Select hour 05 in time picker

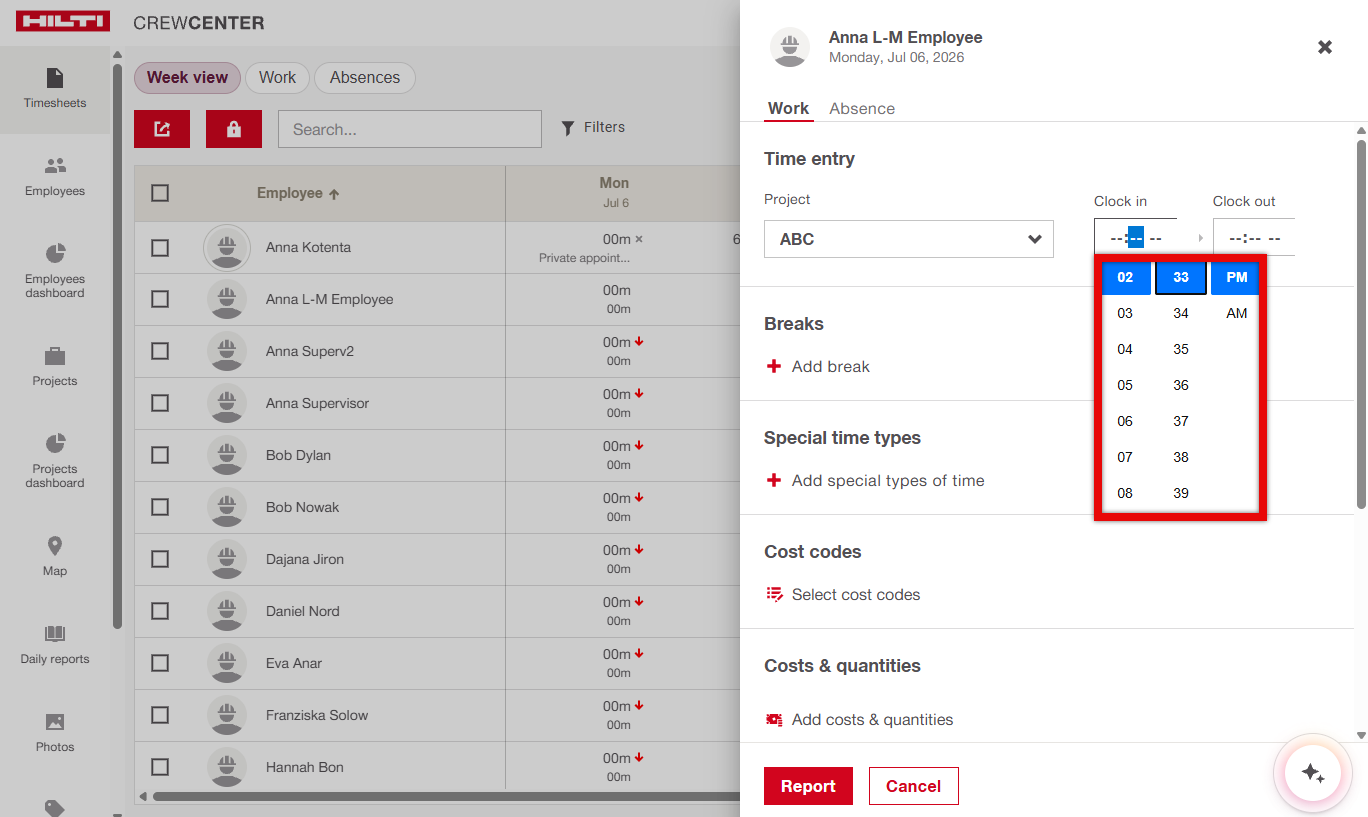pyautogui.click(x=1125, y=385)
